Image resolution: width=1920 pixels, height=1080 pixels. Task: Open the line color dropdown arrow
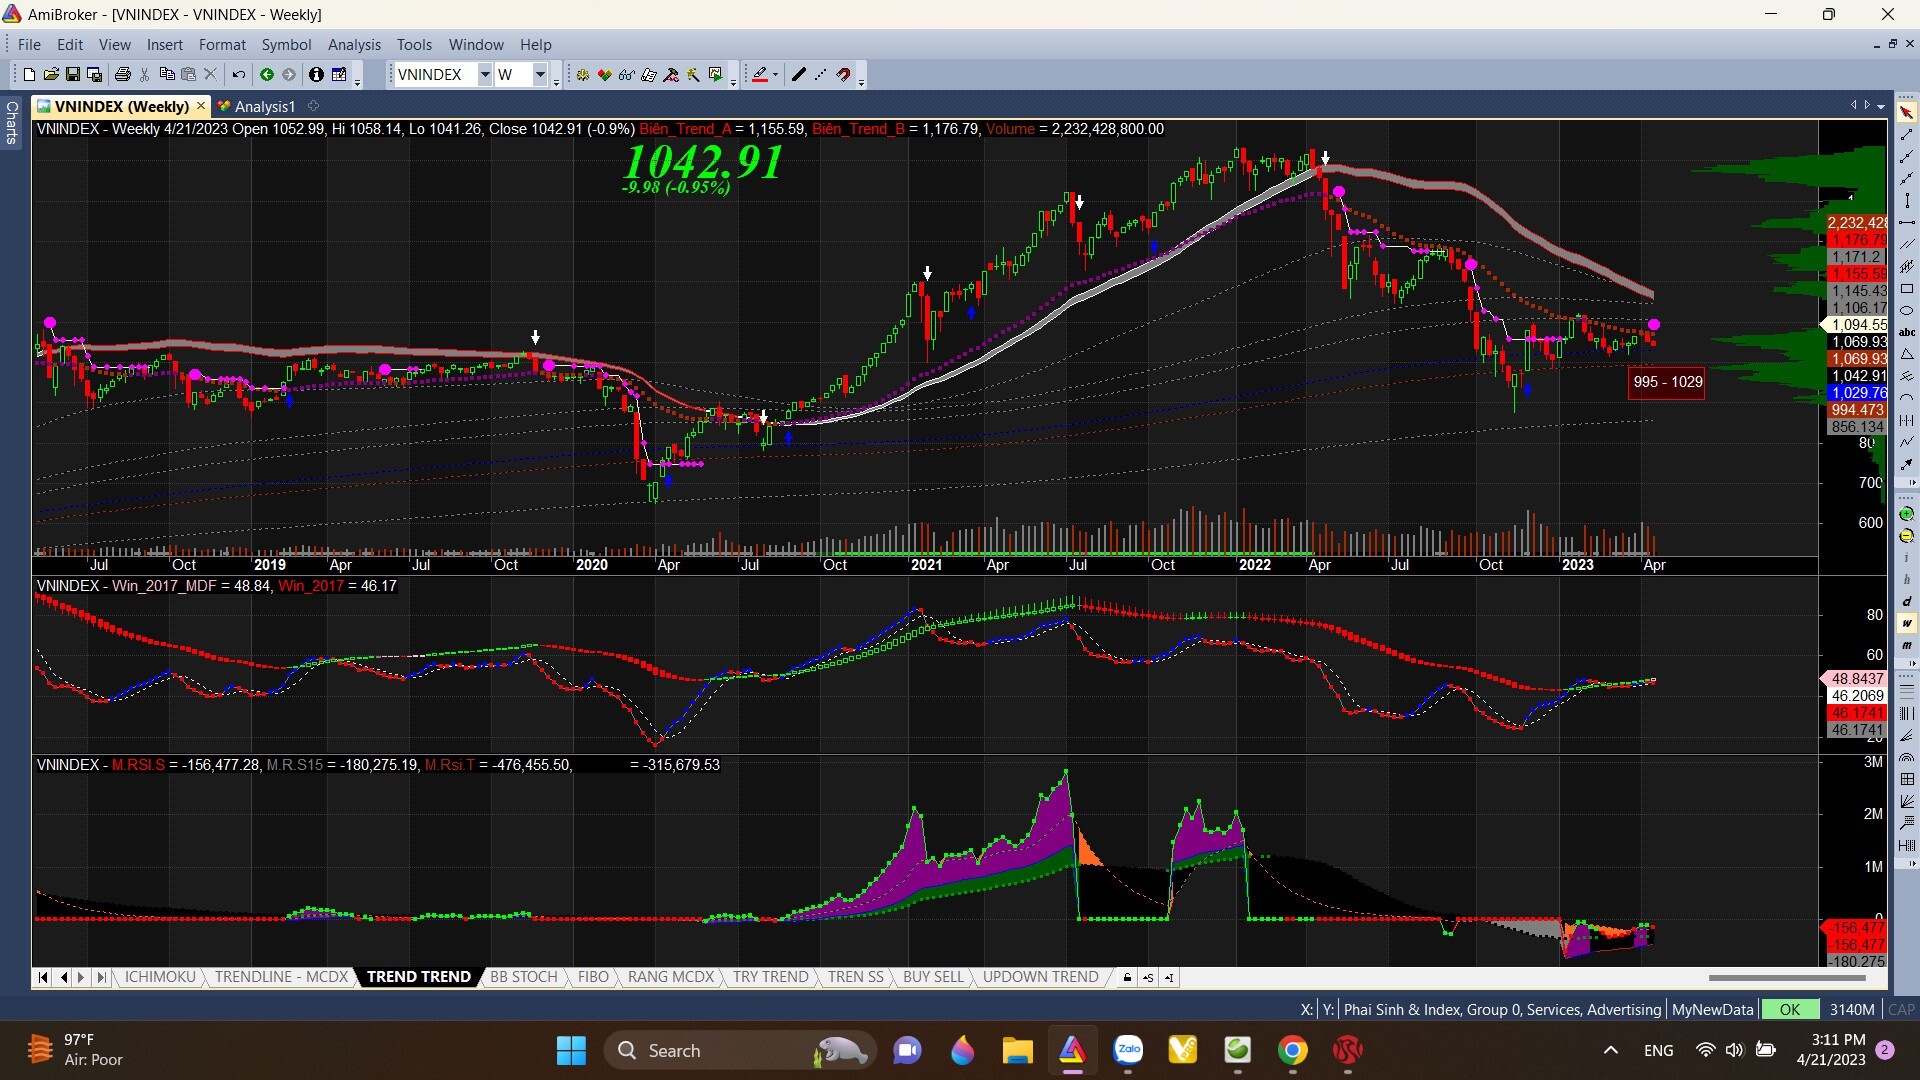pyautogui.click(x=775, y=74)
